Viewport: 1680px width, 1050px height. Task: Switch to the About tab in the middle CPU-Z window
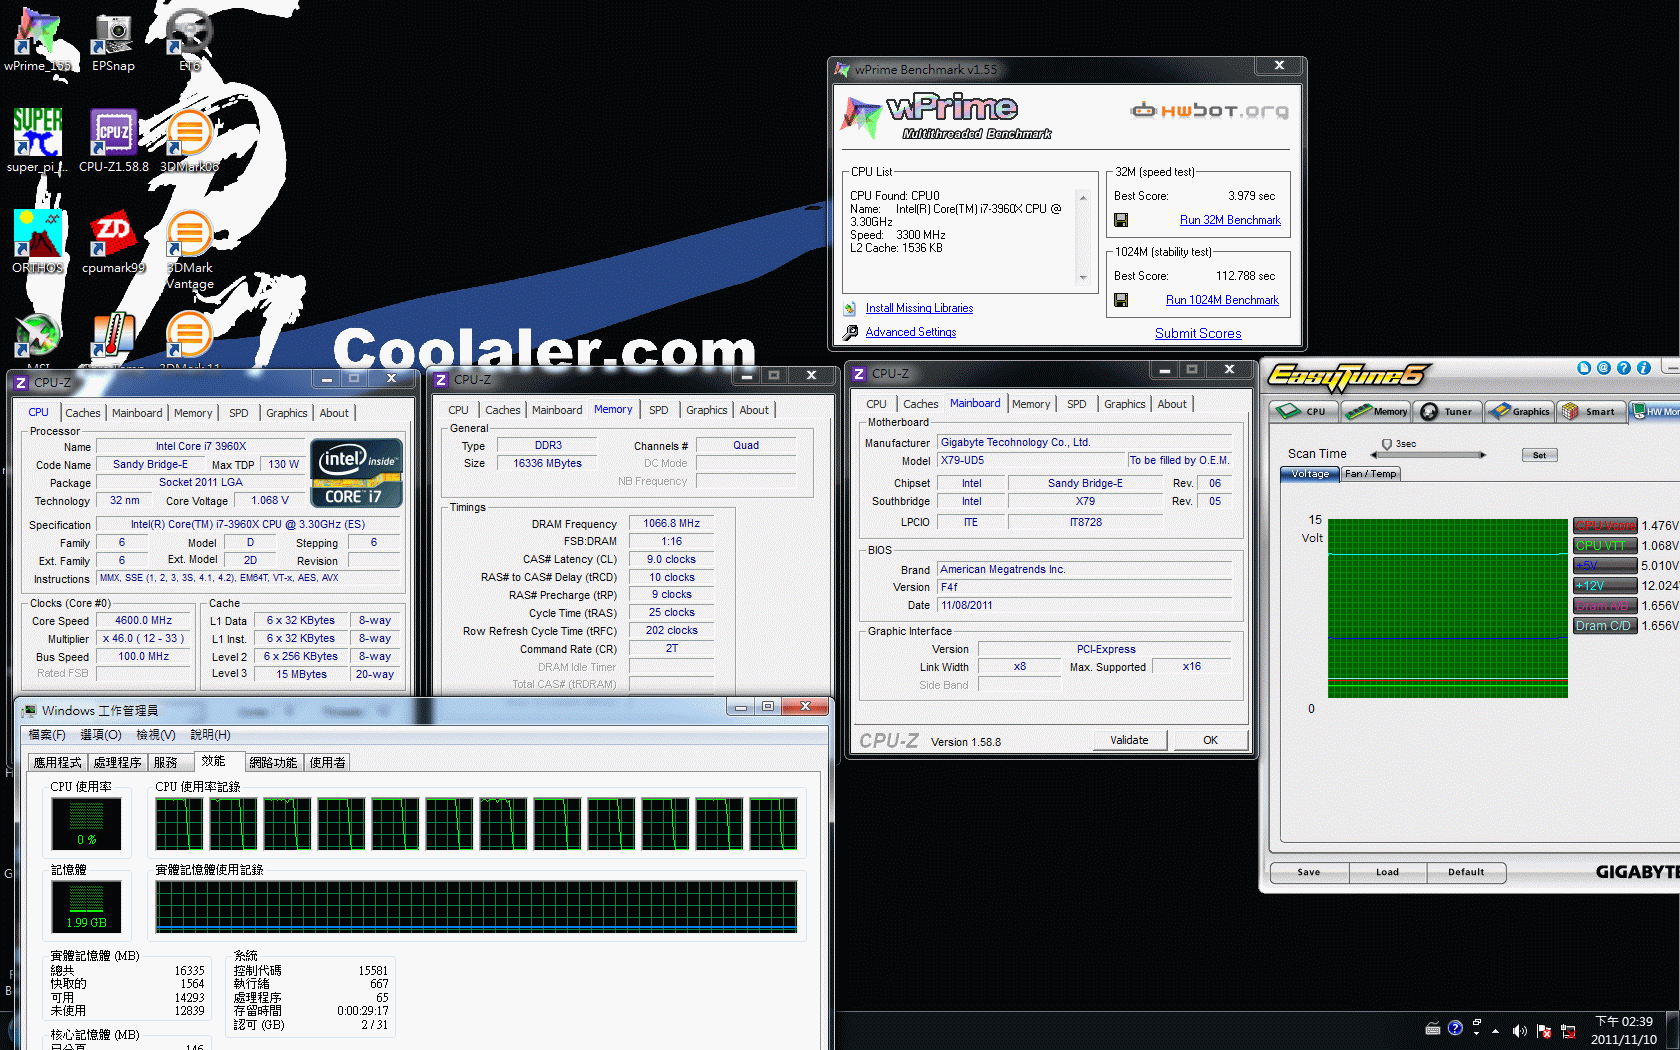754,410
